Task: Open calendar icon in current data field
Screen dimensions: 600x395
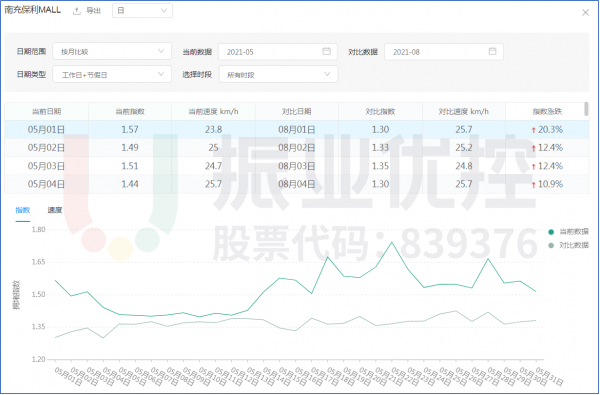Action: point(326,51)
